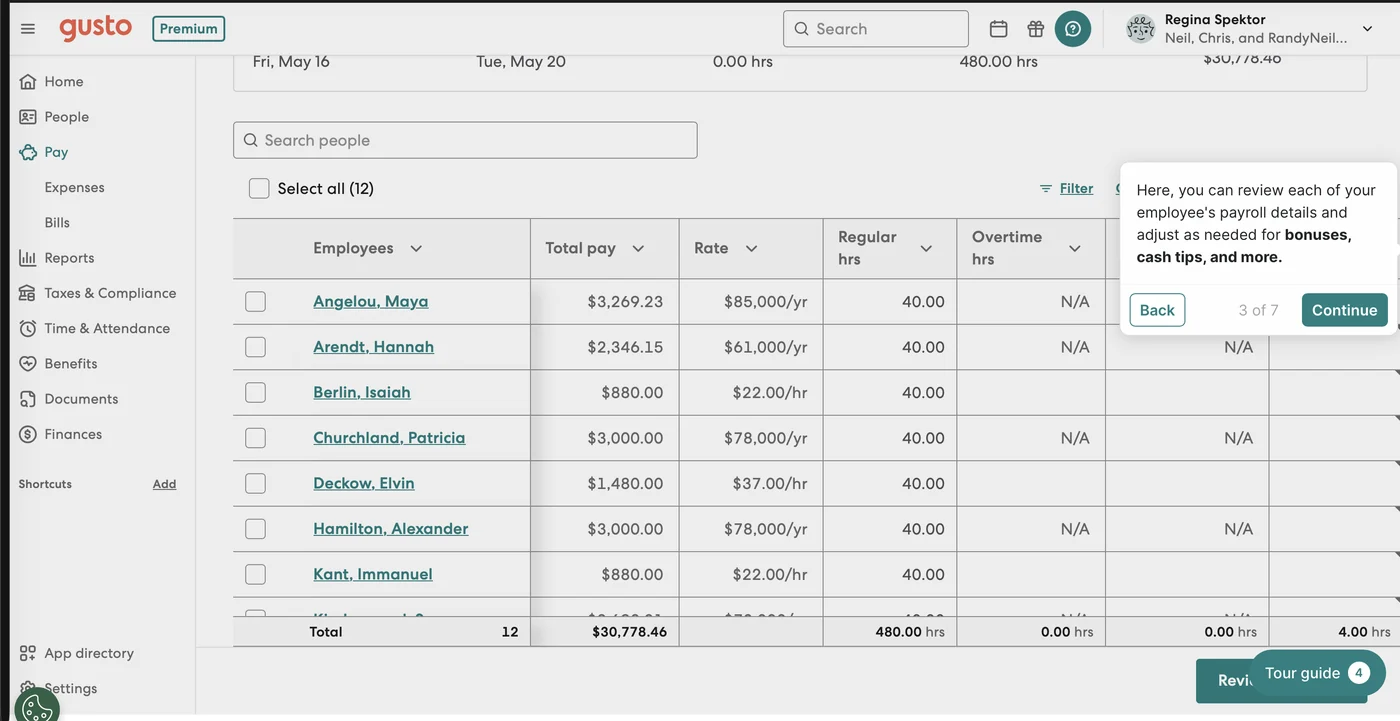
Task: Open cookie preferences icon
Action: pos(38,707)
